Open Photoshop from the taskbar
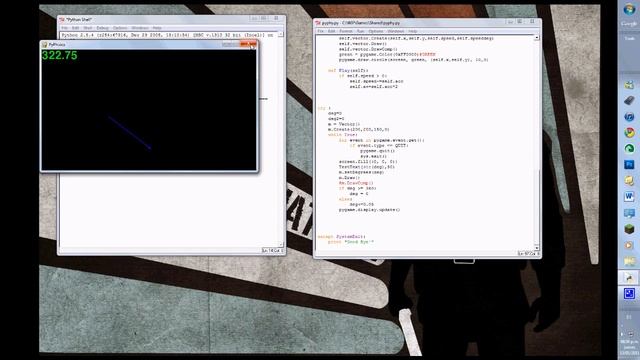The height and width of the screenshot is (360, 640). click(x=629, y=164)
